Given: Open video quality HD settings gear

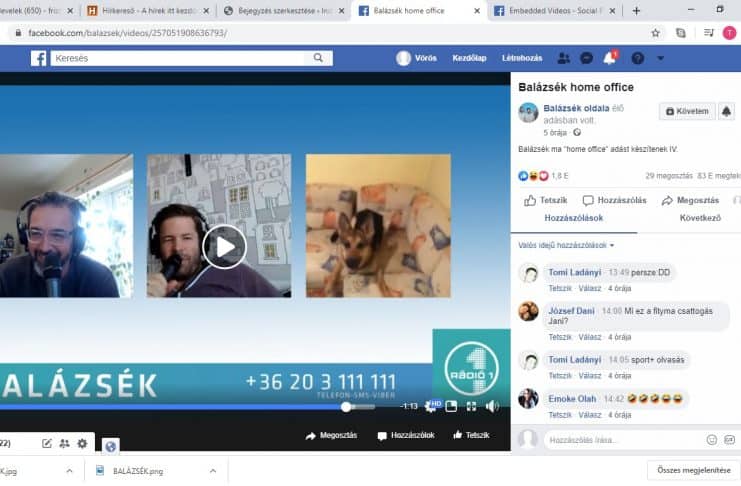Looking at the screenshot, I should (432, 406).
